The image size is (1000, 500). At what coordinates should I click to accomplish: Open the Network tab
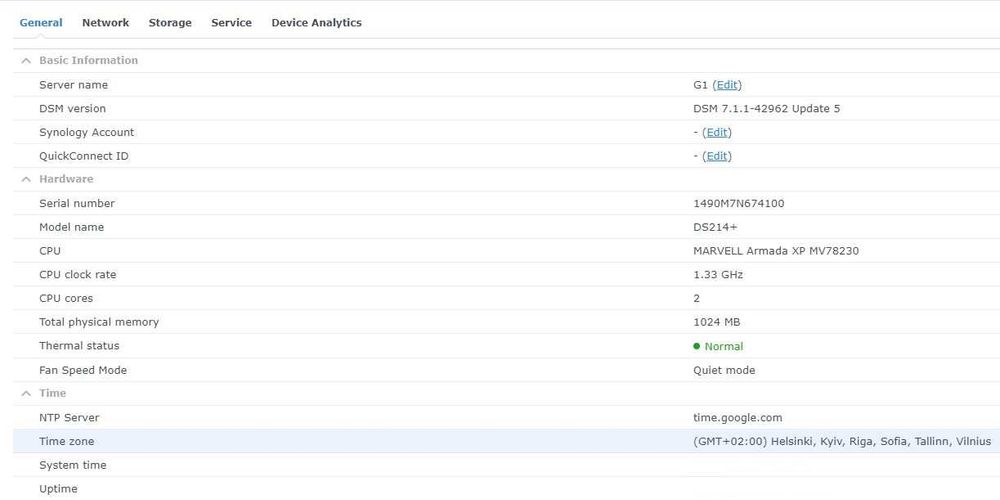coord(105,23)
